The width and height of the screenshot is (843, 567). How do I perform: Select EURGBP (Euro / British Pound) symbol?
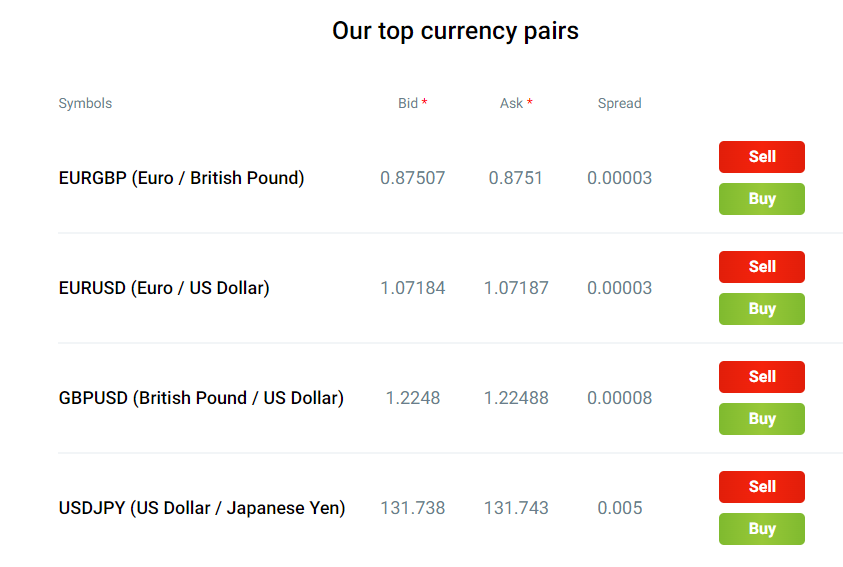[181, 178]
